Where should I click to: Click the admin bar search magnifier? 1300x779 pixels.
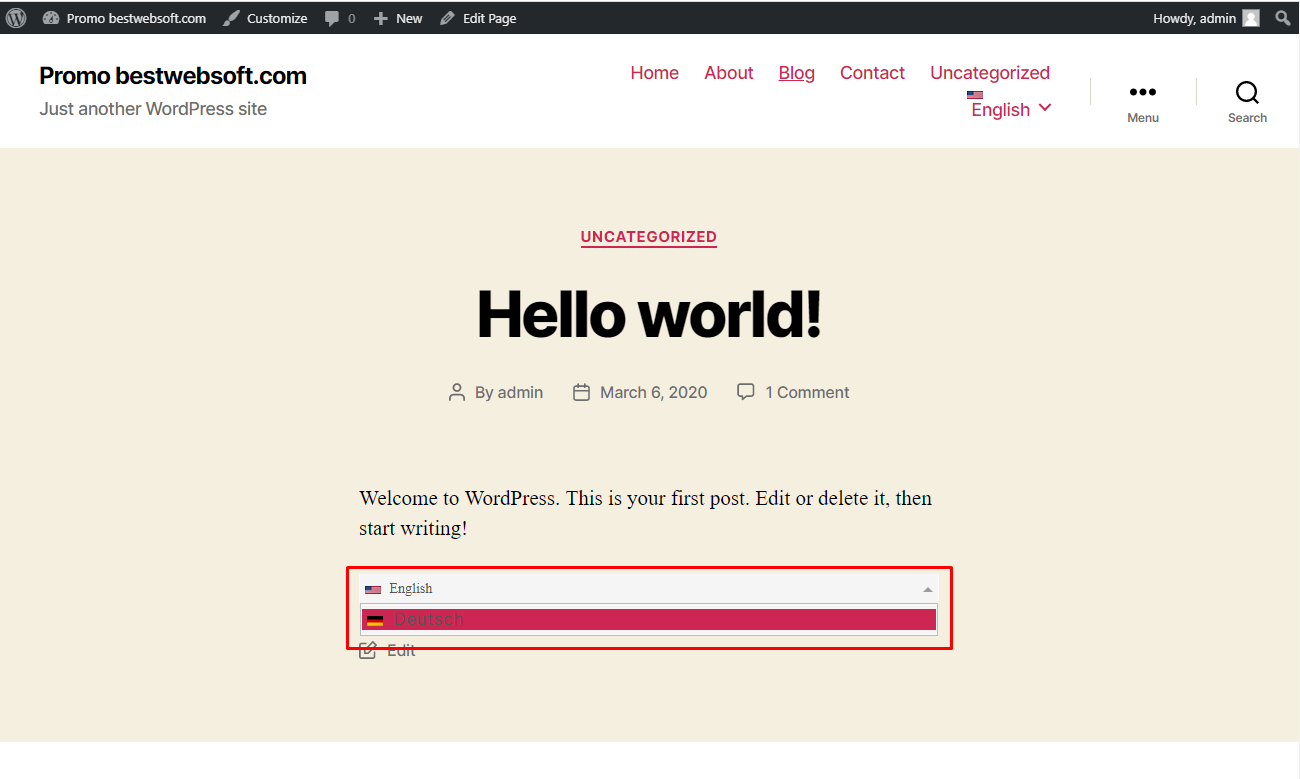(1283, 18)
